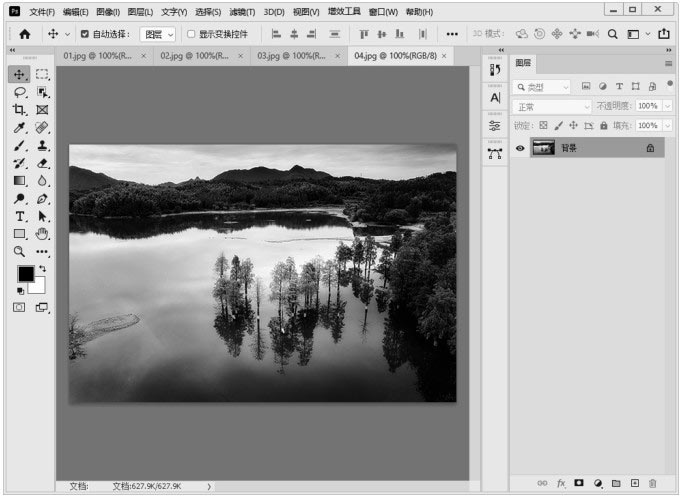Click the three-dots more options button

tap(452, 33)
